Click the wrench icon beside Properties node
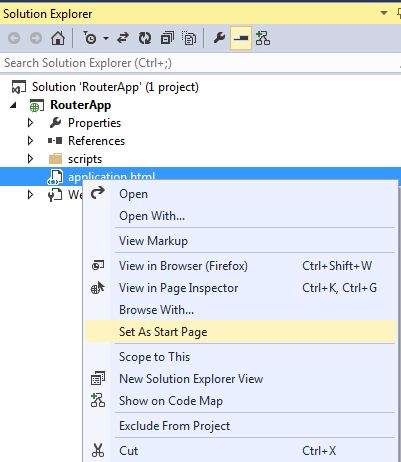Viewport: 401px width, 462px height. [55, 123]
